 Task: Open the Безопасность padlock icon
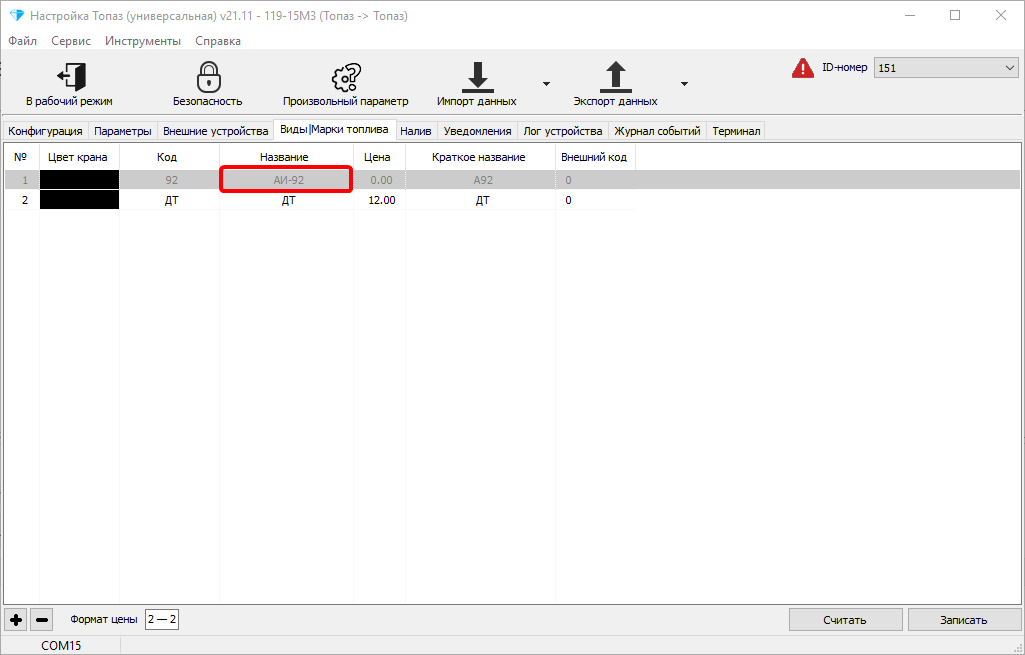coord(208,77)
